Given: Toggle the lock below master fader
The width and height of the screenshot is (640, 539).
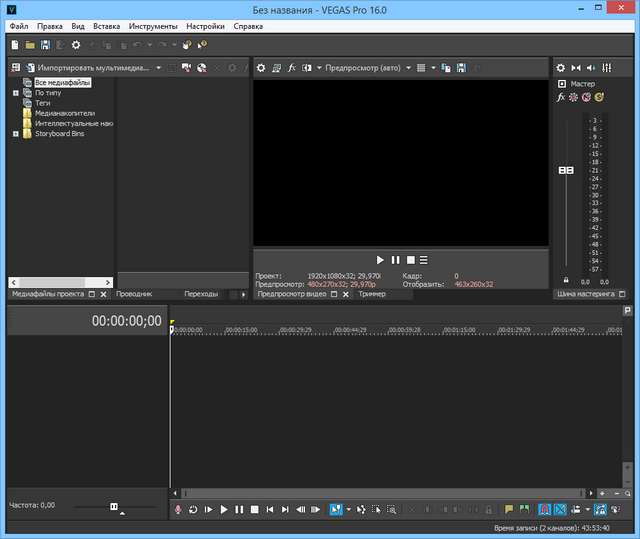Looking at the screenshot, I should click(567, 280).
